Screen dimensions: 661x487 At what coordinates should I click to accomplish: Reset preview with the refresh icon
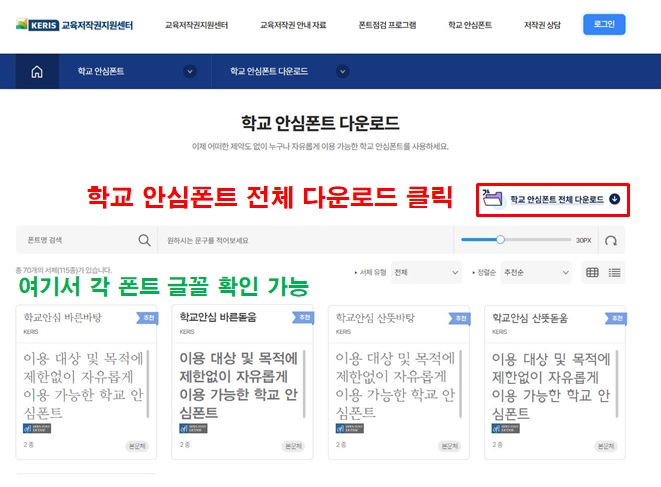[611, 240]
